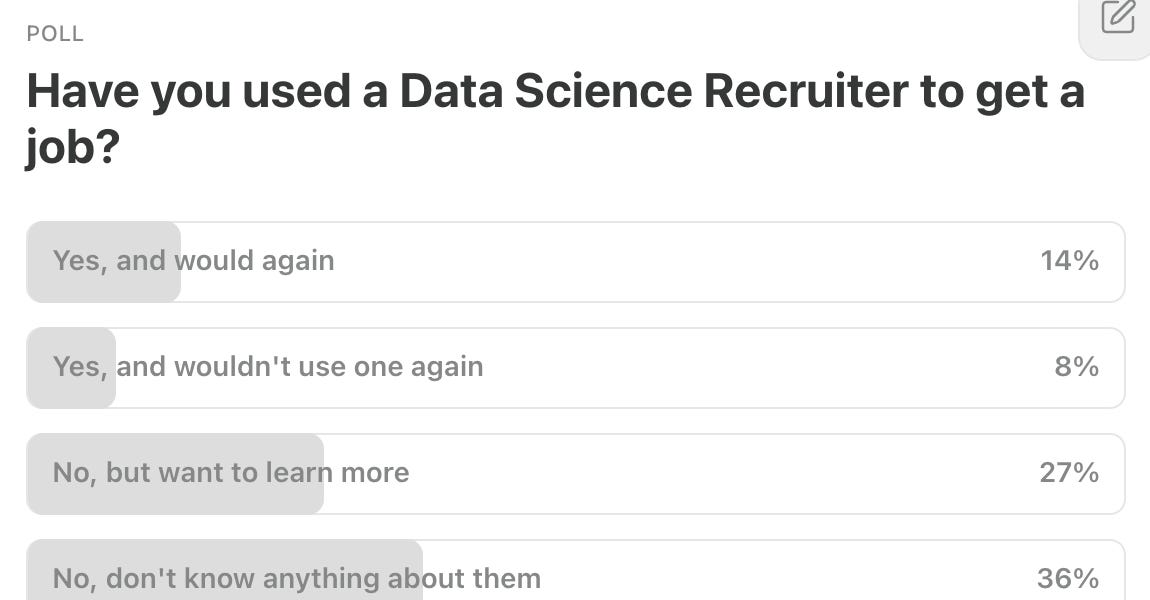Image resolution: width=1150 pixels, height=600 pixels.
Task: Click the bottom poll option row
Action: (575, 577)
